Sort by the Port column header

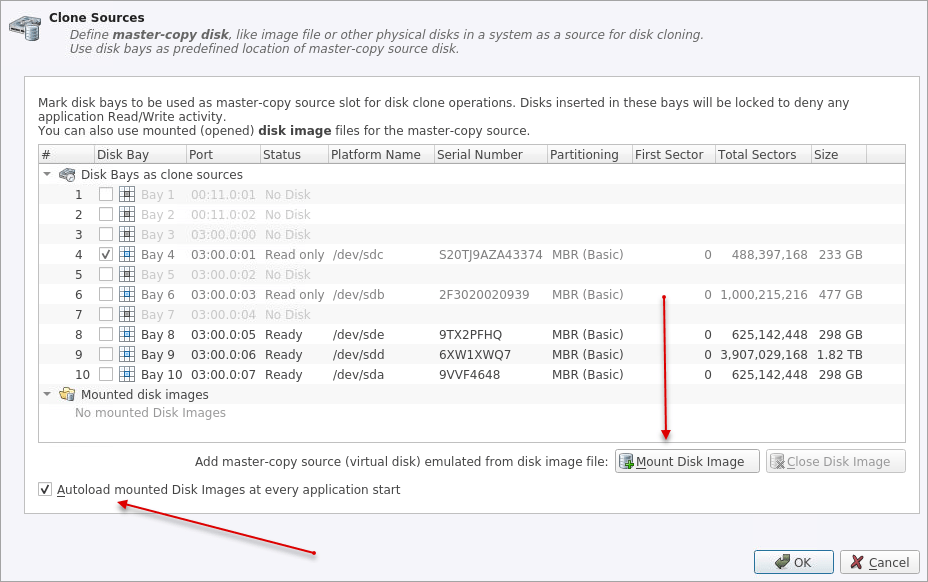point(223,155)
